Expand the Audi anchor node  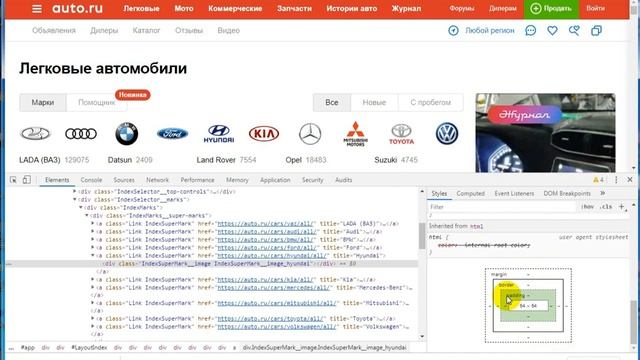point(93,231)
